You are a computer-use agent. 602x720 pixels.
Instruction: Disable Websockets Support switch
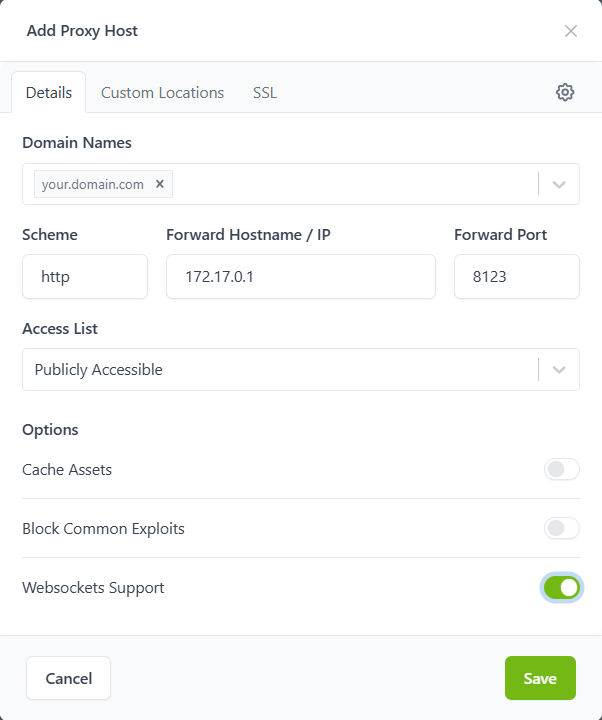coord(561,588)
